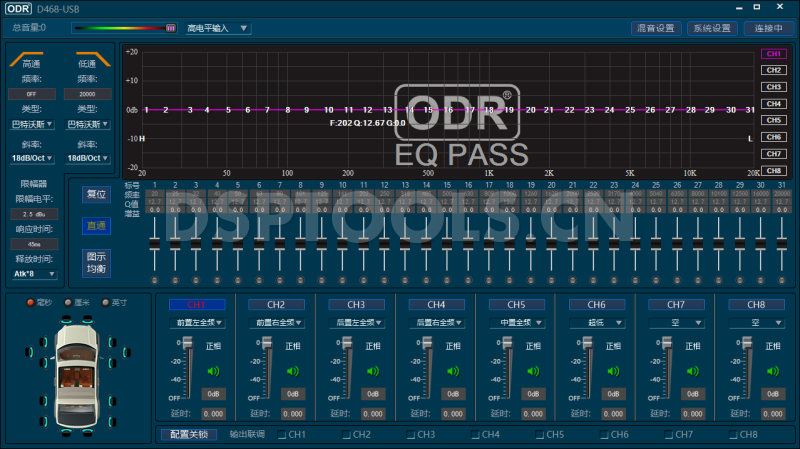Click the low-pass filter curve icon
The image size is (800, 449).
(x=93, y=58)
